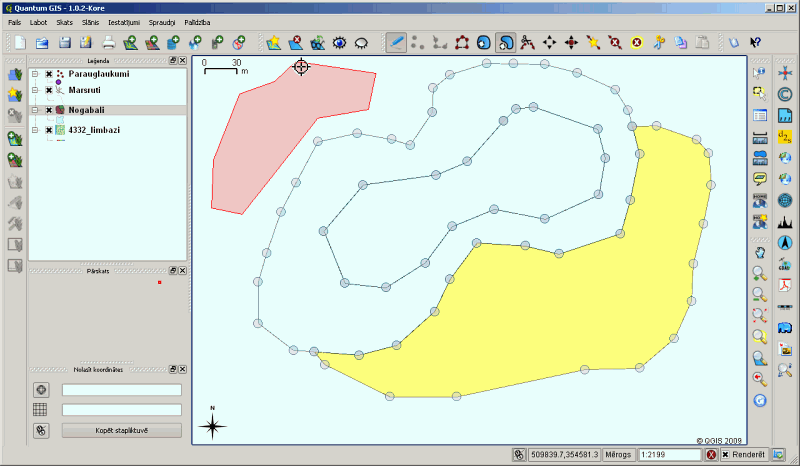800x466 pixels.
Task: Click the Delete Selected features icon
Action: point(637,43)
